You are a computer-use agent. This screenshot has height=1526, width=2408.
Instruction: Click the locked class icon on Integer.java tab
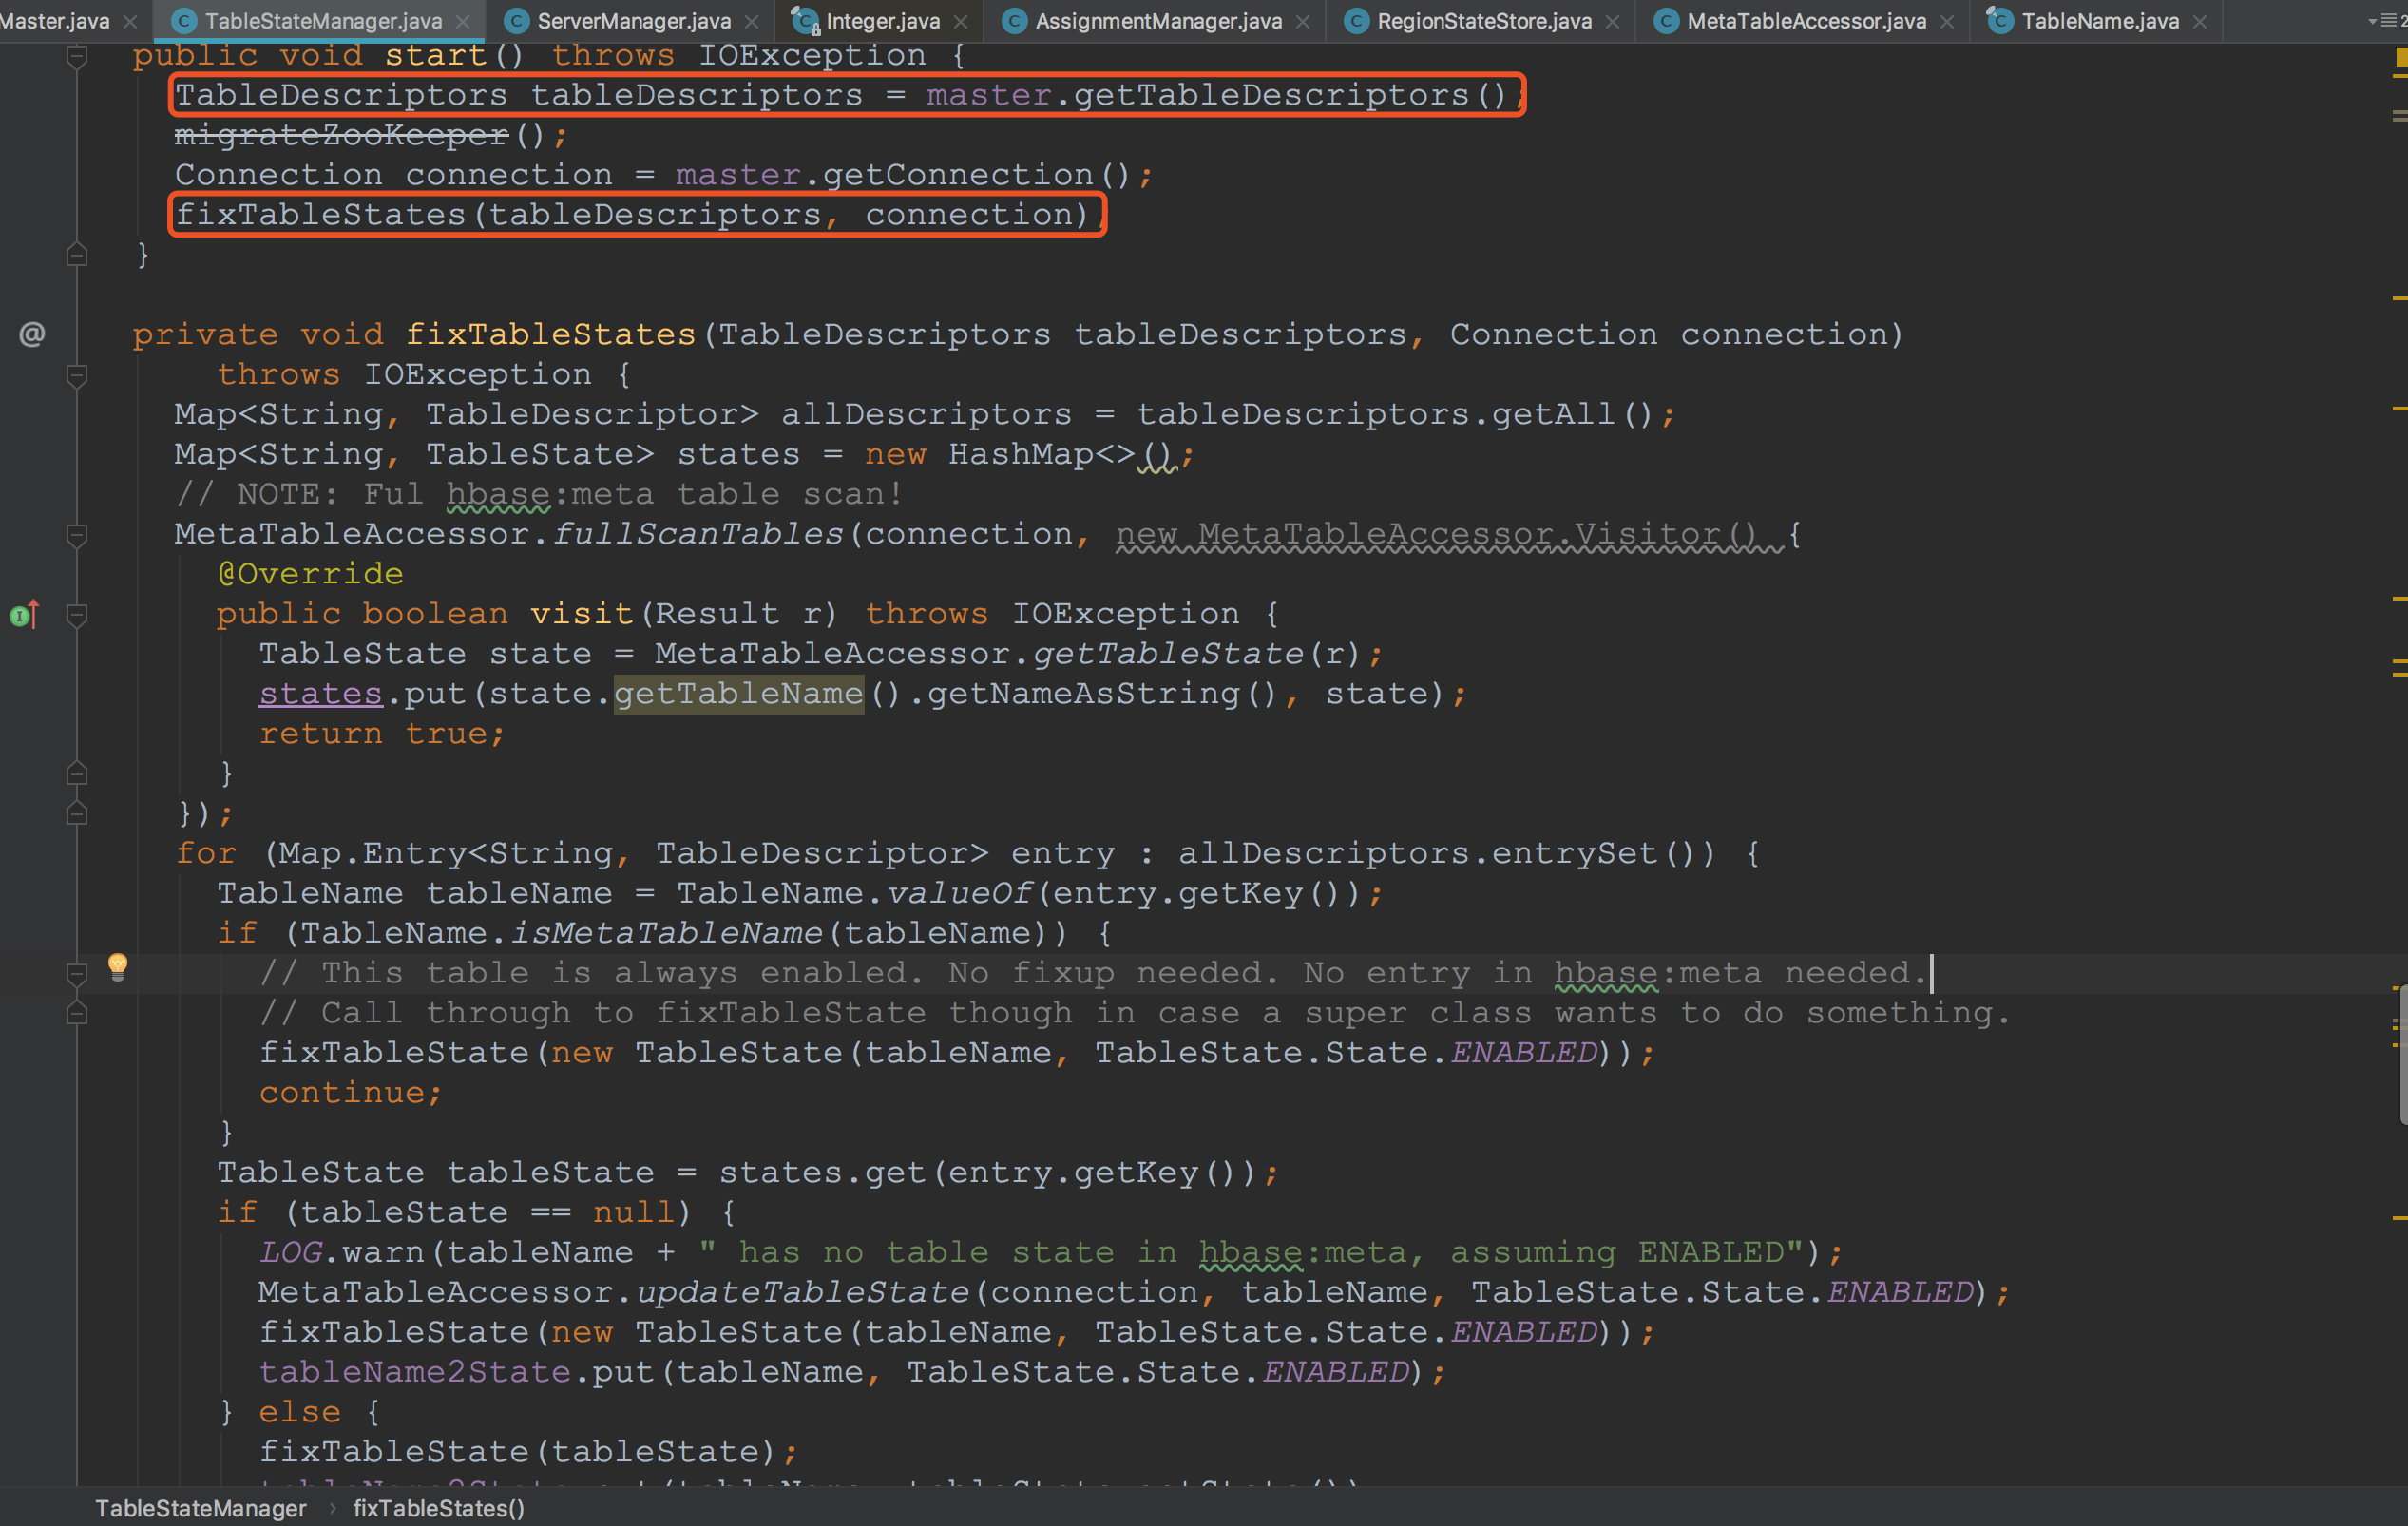[x=805, y=21]
